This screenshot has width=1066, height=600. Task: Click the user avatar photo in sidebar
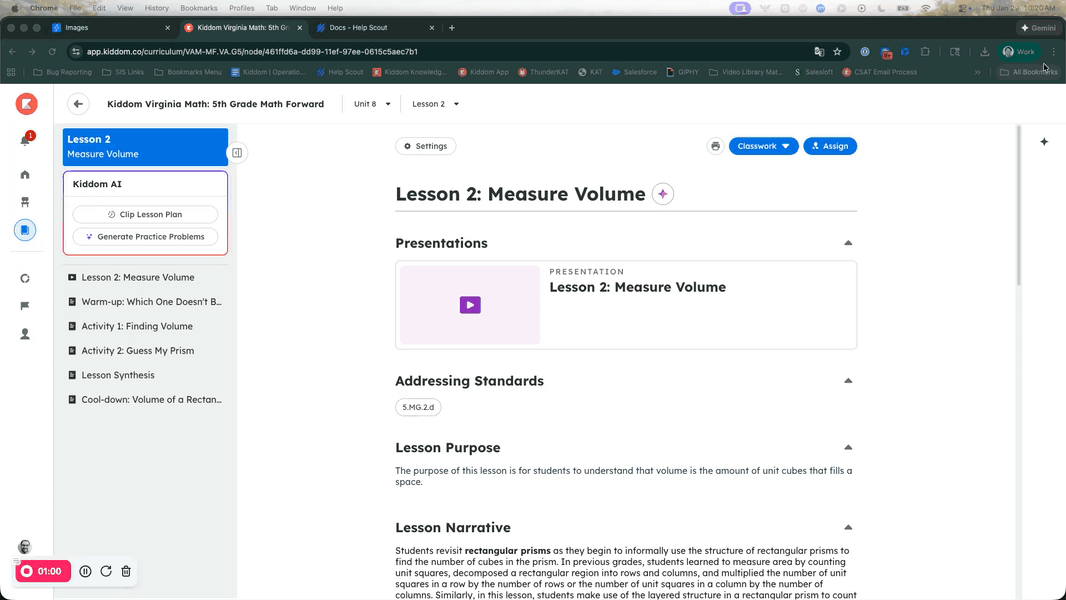(24, 547)
